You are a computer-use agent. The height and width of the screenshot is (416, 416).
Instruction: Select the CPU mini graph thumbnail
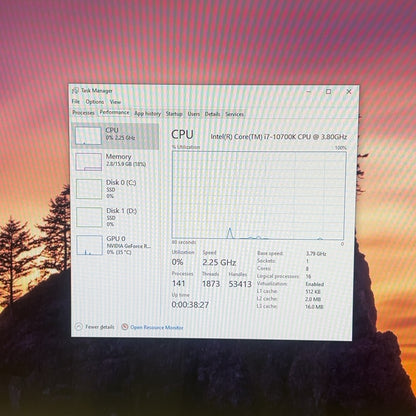coord(88,136)
